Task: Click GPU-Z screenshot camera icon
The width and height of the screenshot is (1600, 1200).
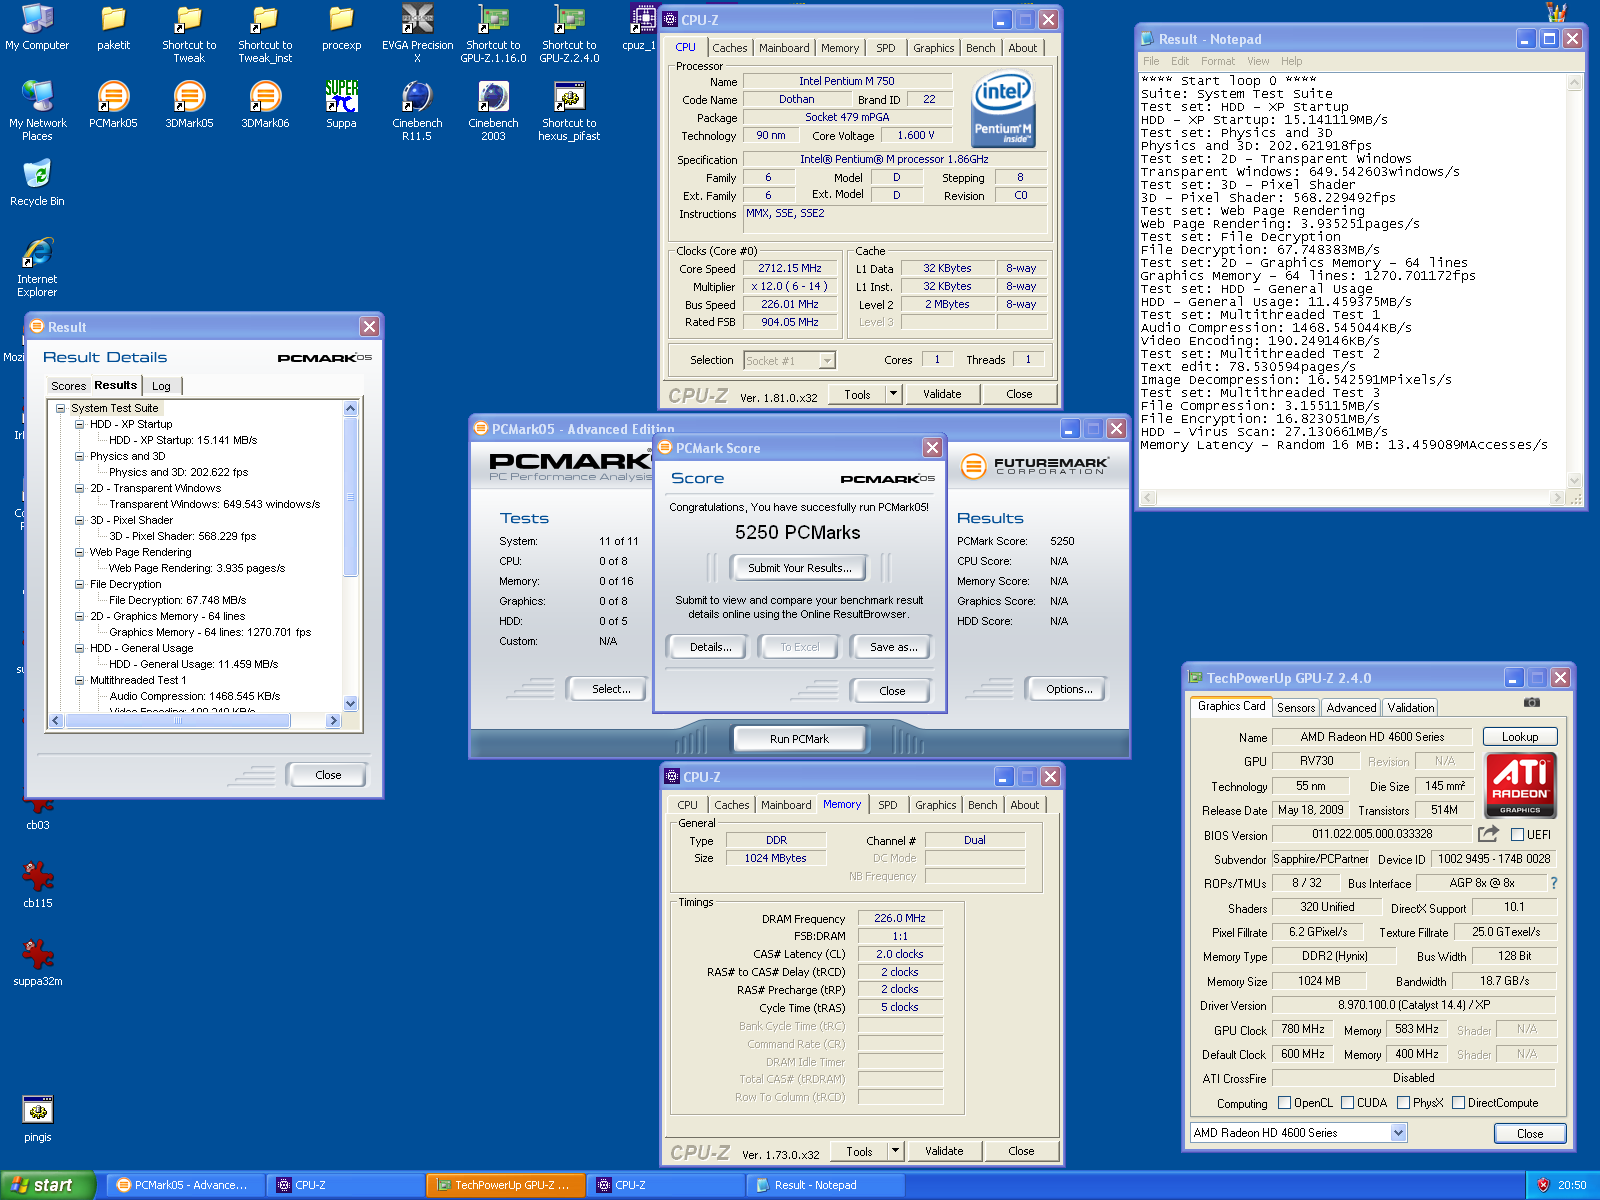Action: click(1531, 703)
